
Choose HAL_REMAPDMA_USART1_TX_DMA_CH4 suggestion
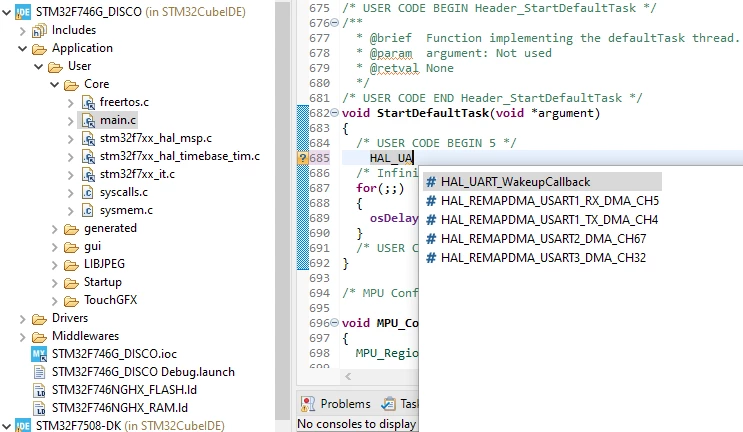[542, 220]
